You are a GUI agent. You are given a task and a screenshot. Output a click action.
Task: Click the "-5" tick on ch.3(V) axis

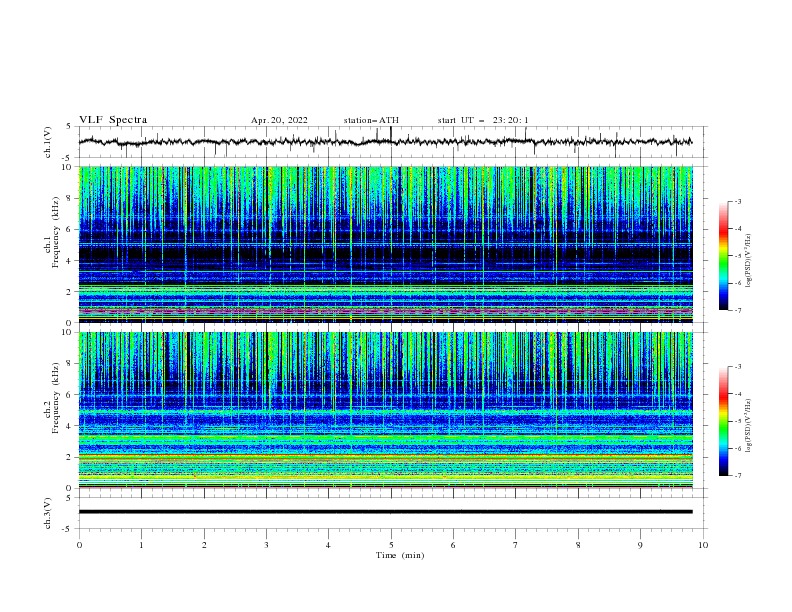(68, 529)
